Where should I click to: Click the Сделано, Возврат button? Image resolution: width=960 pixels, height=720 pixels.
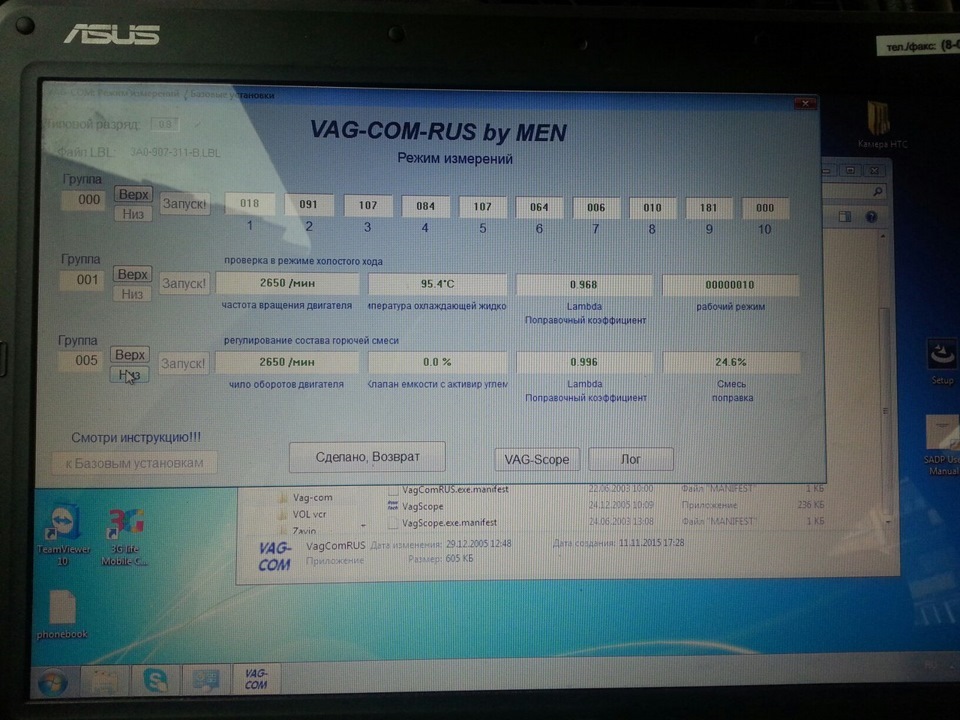coord(367,457)
